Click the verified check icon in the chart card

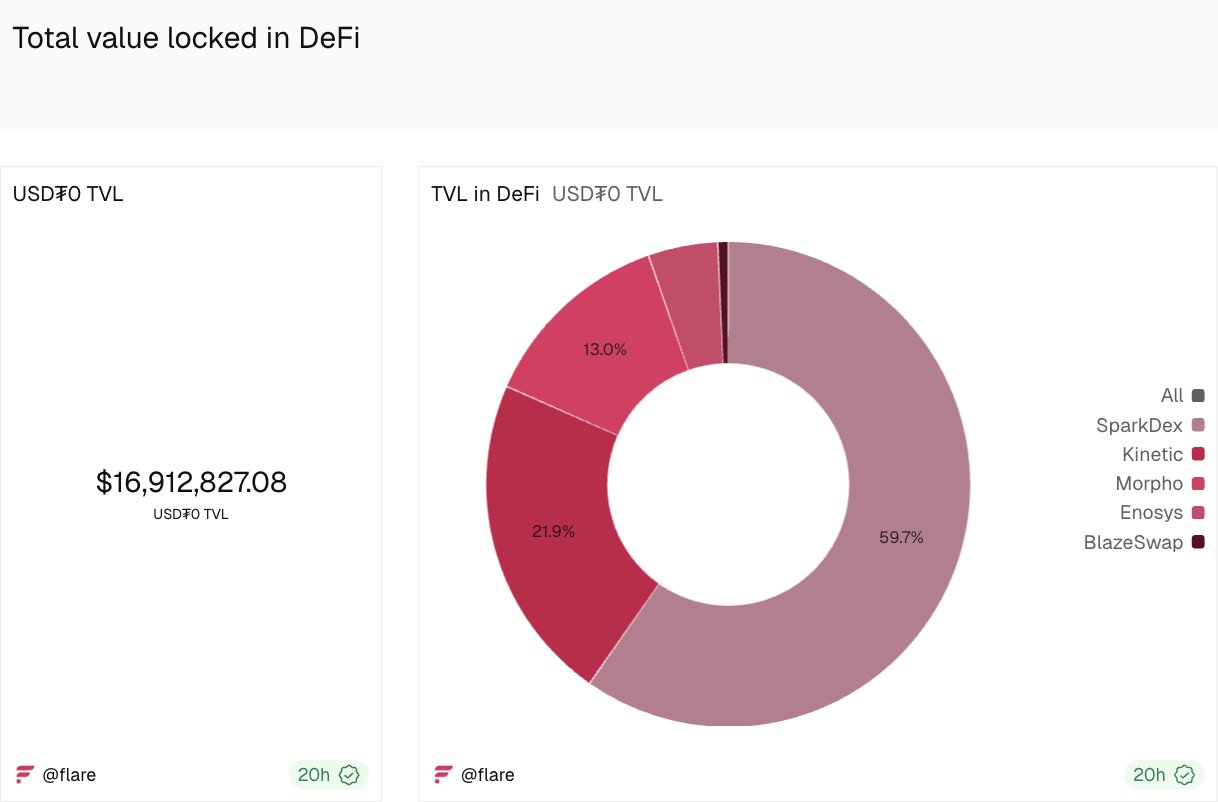click(1185, 775)
